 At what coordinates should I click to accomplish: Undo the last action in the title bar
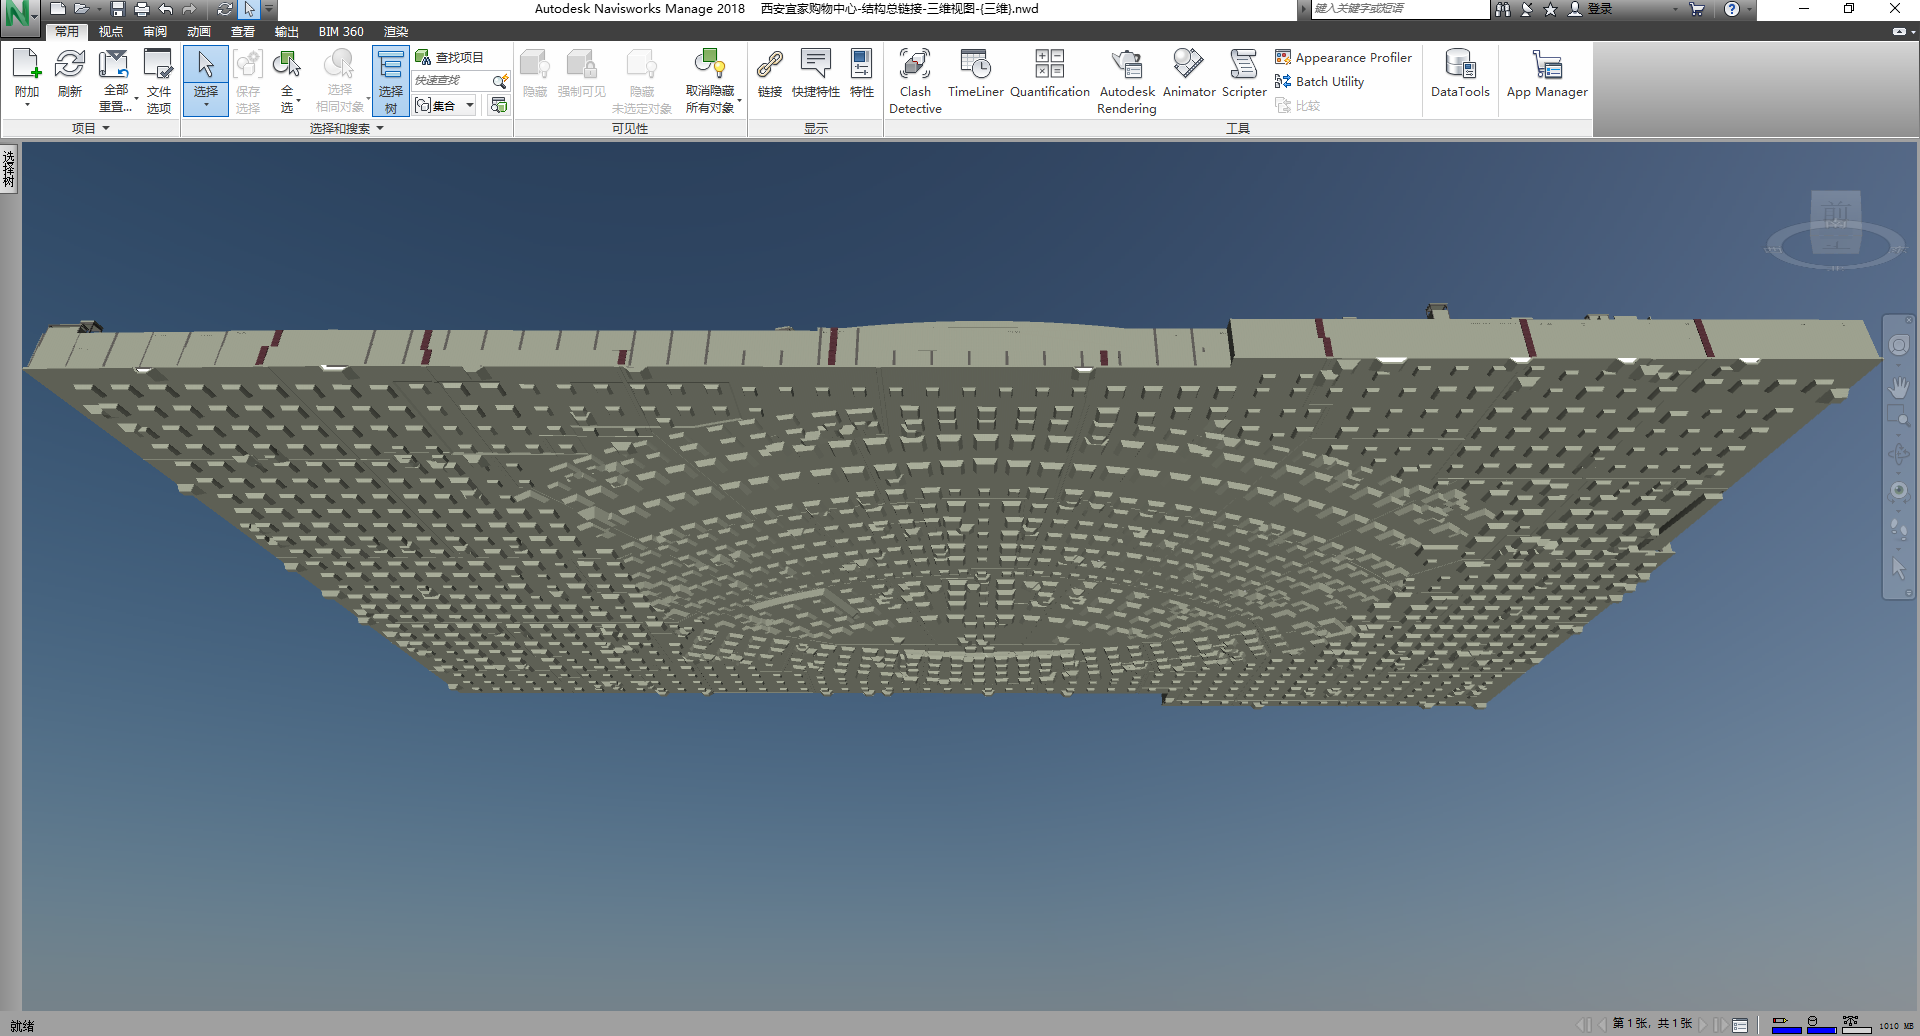click(x=166, y=9)
